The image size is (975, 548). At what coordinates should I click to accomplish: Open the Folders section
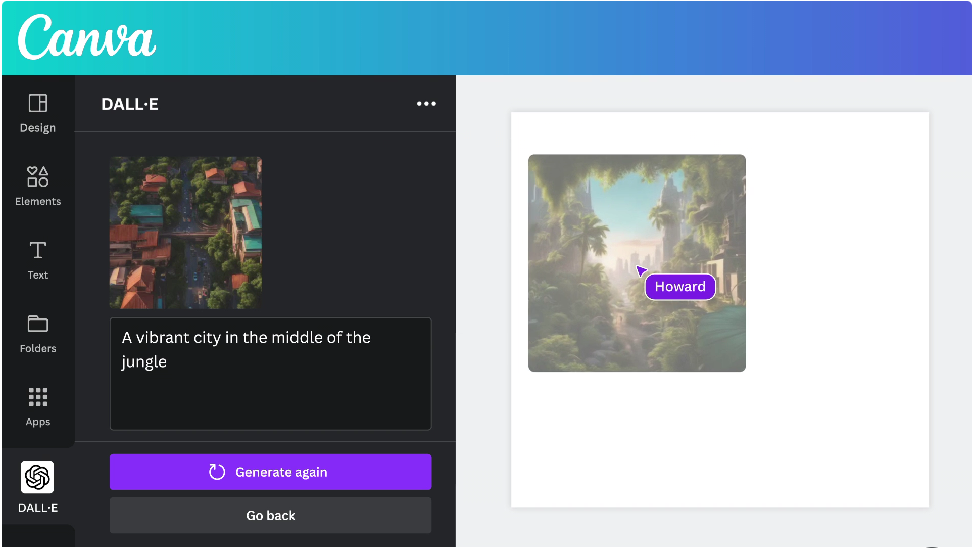[x=38, y=333]
